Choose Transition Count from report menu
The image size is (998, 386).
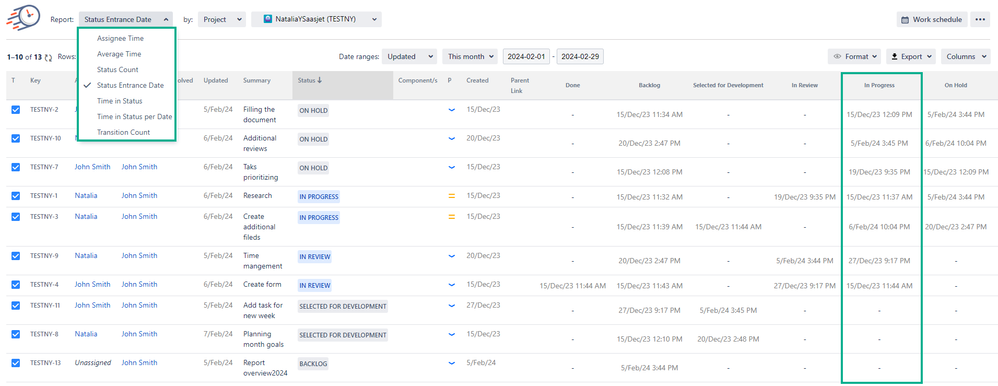tap(123, 132)
